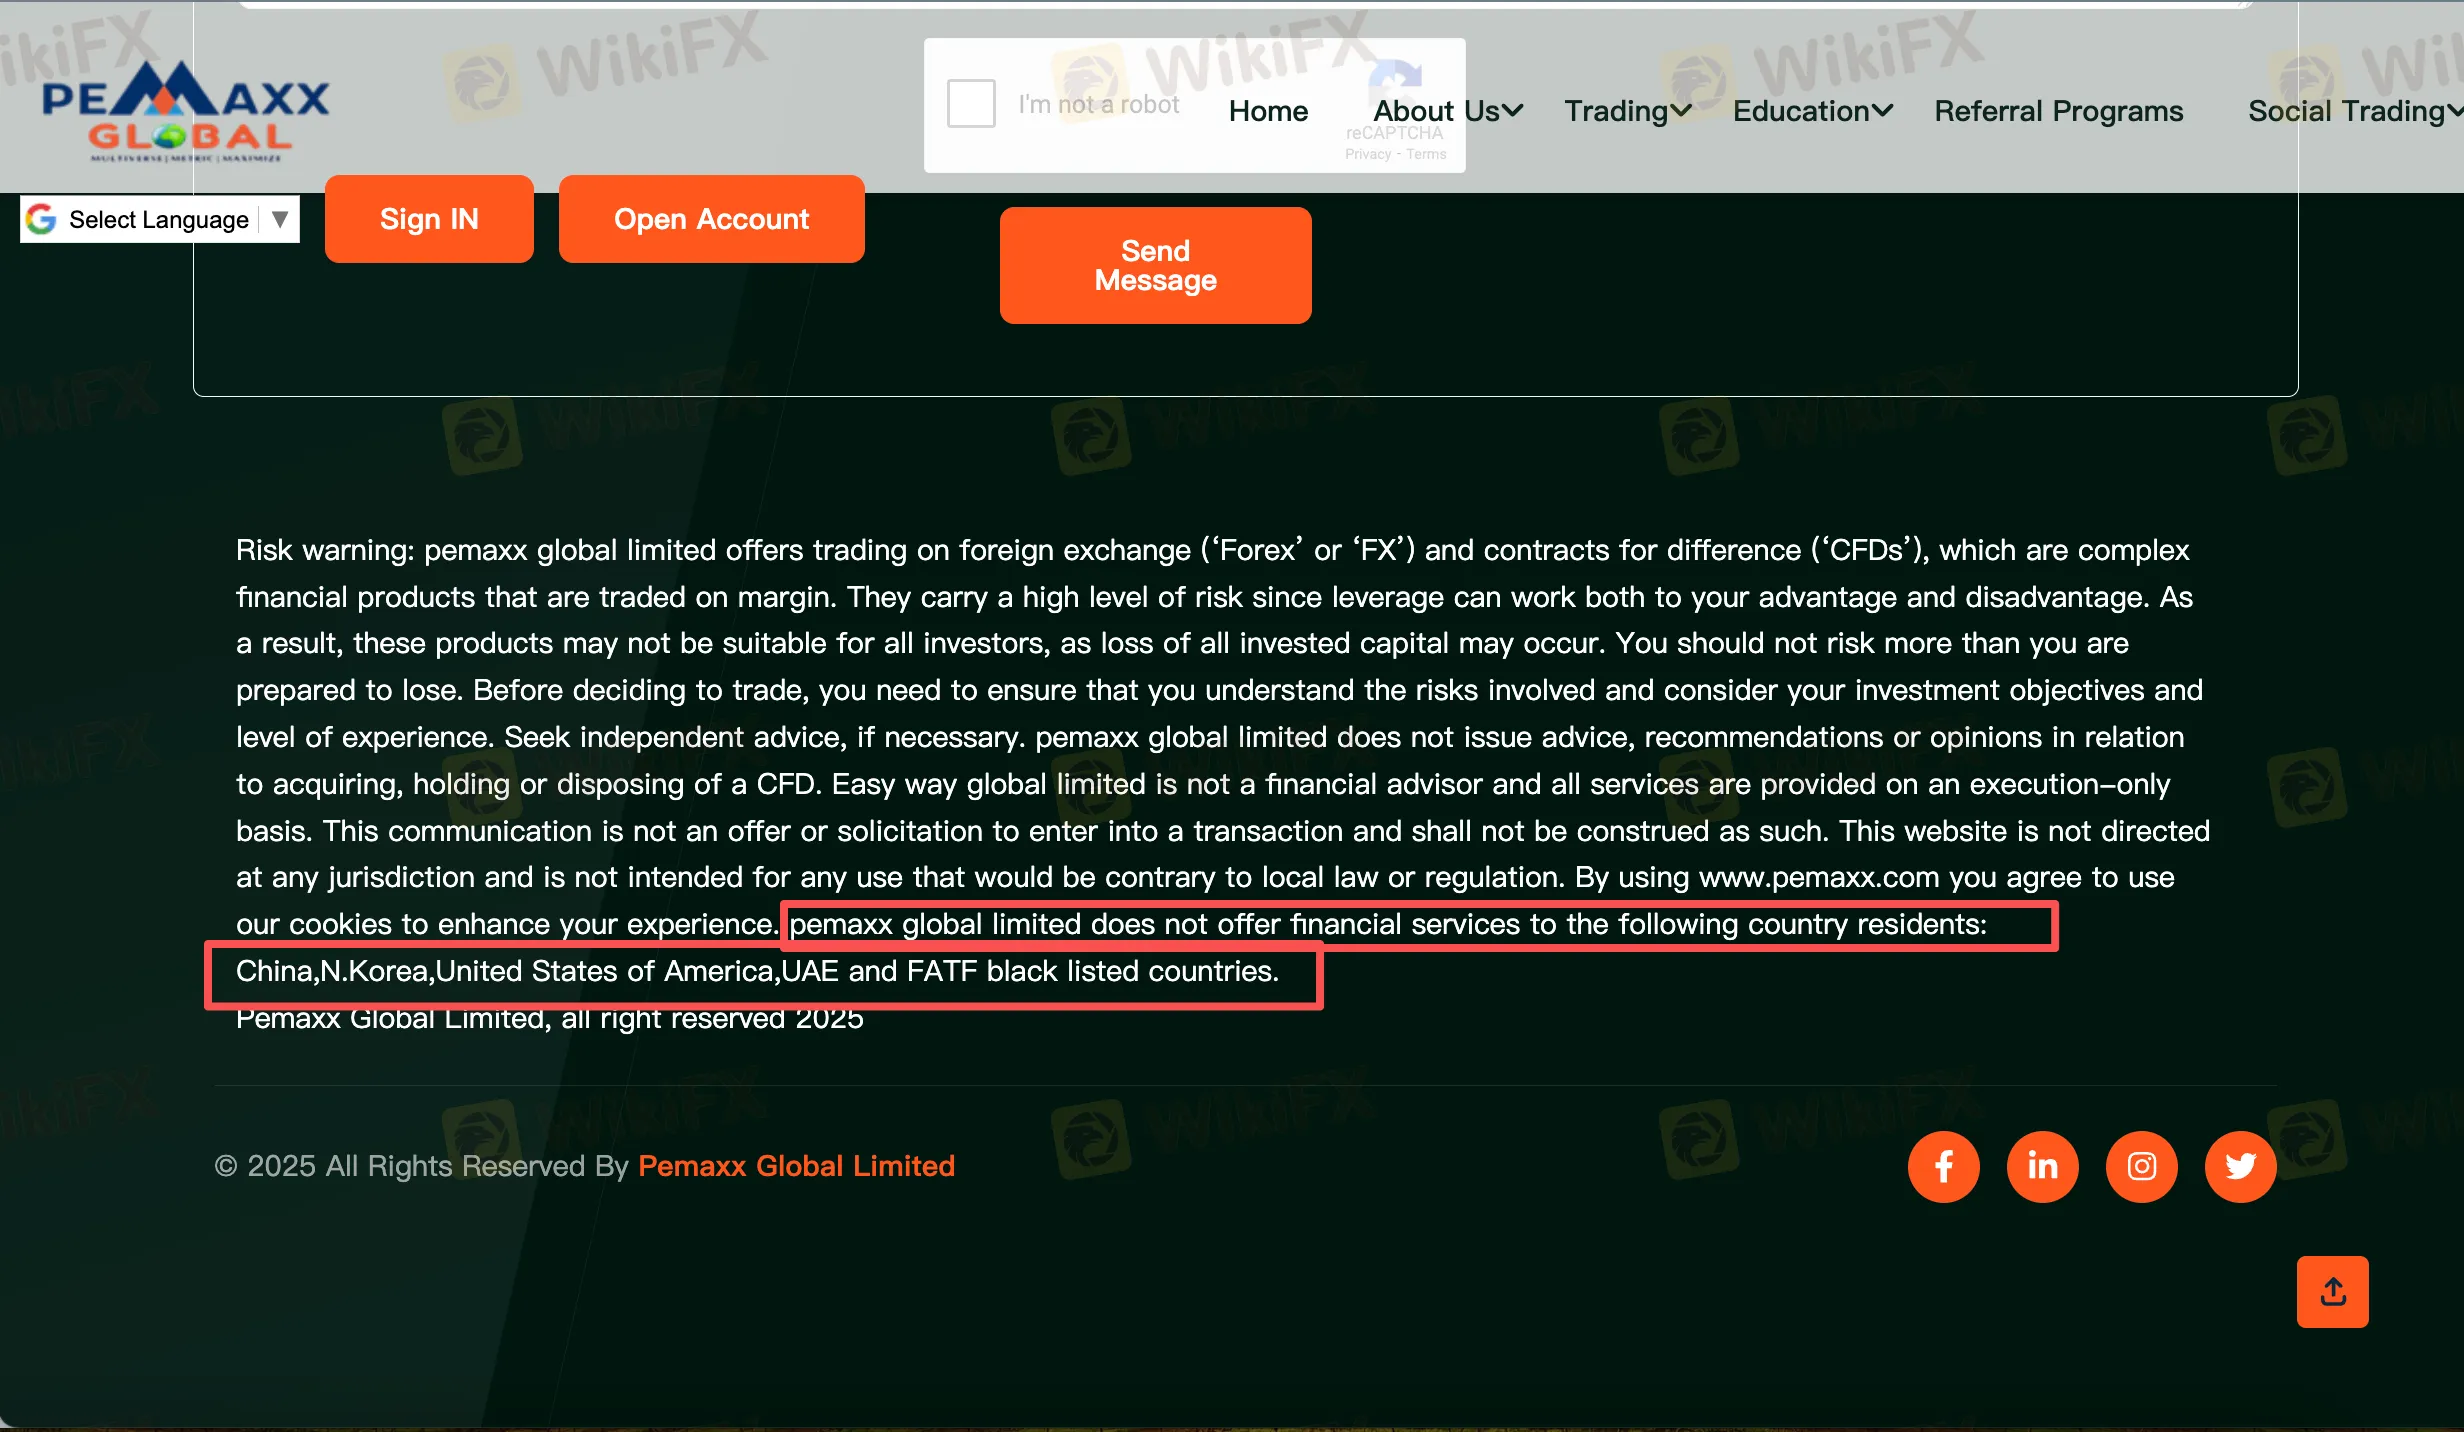Click the orange scroll-to-top arrow button

click(2332, 1292)
